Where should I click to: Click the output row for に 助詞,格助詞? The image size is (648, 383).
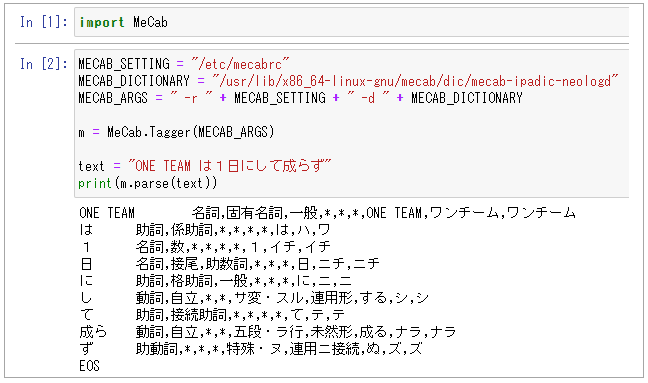pyautogui.click(x=215, y=281)
